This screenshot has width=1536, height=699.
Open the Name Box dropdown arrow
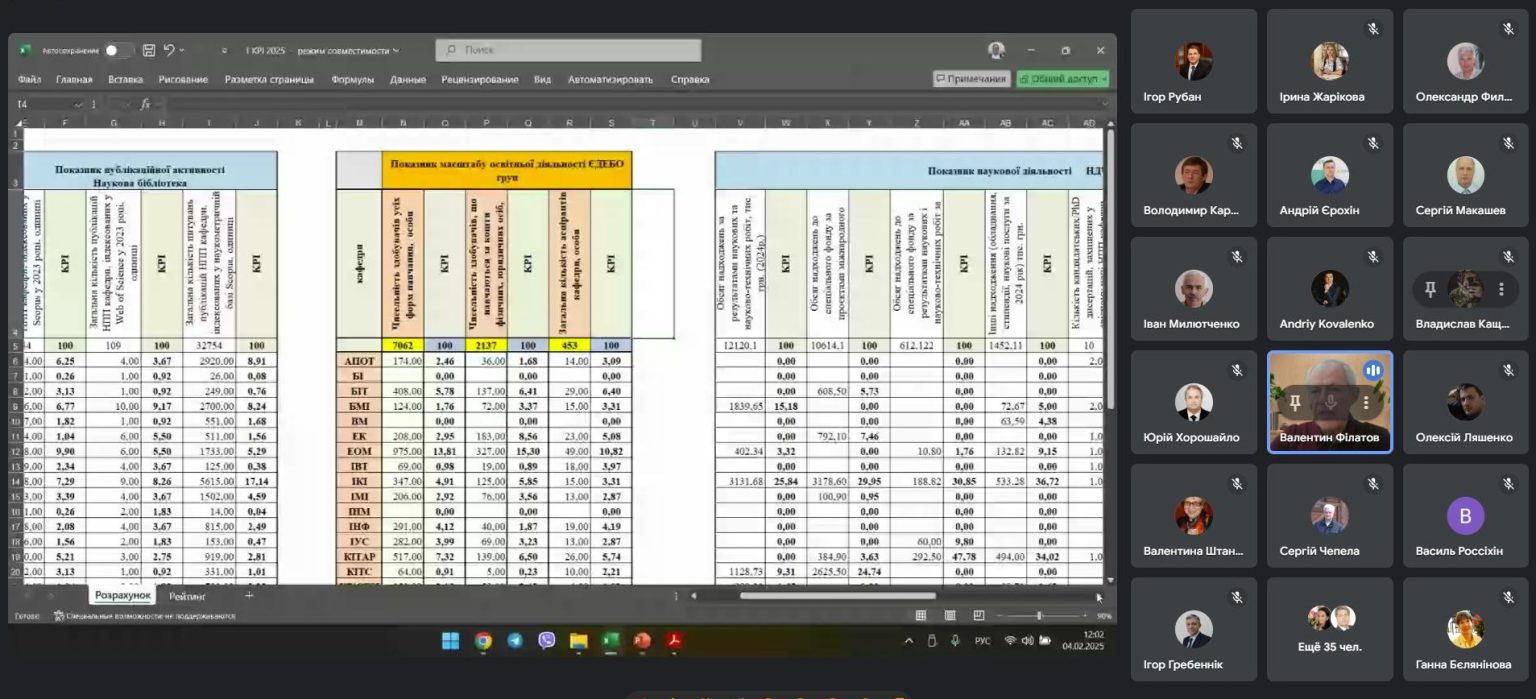point(78,104)
